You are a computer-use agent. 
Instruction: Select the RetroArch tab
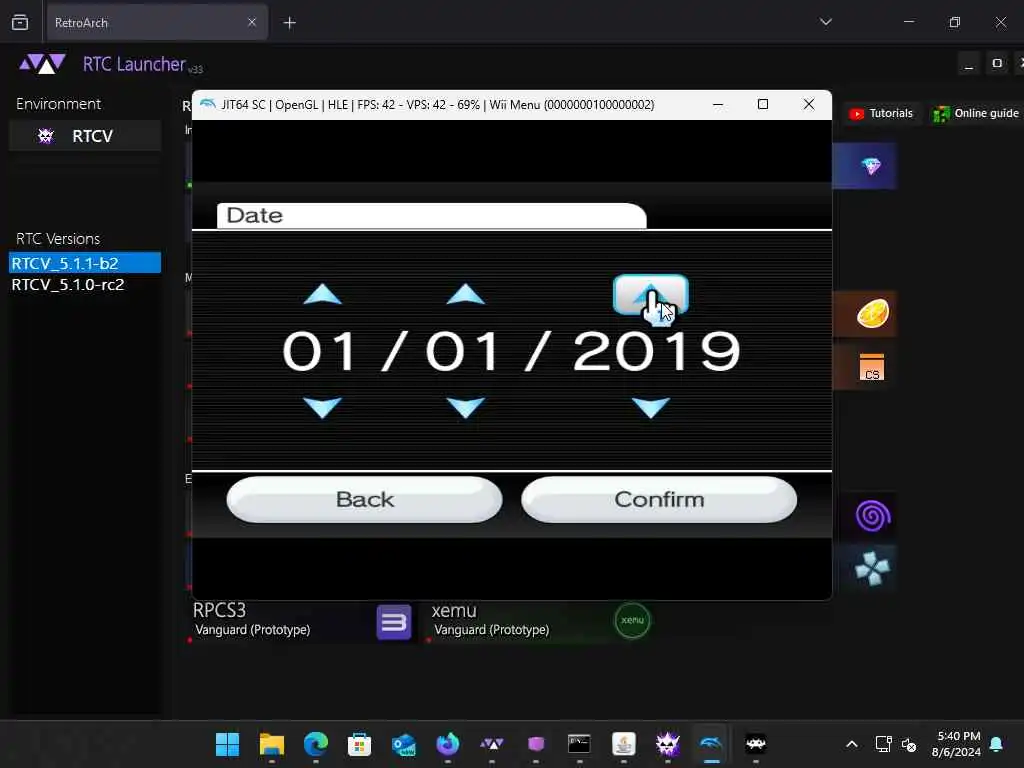click(x=157, y=23)
